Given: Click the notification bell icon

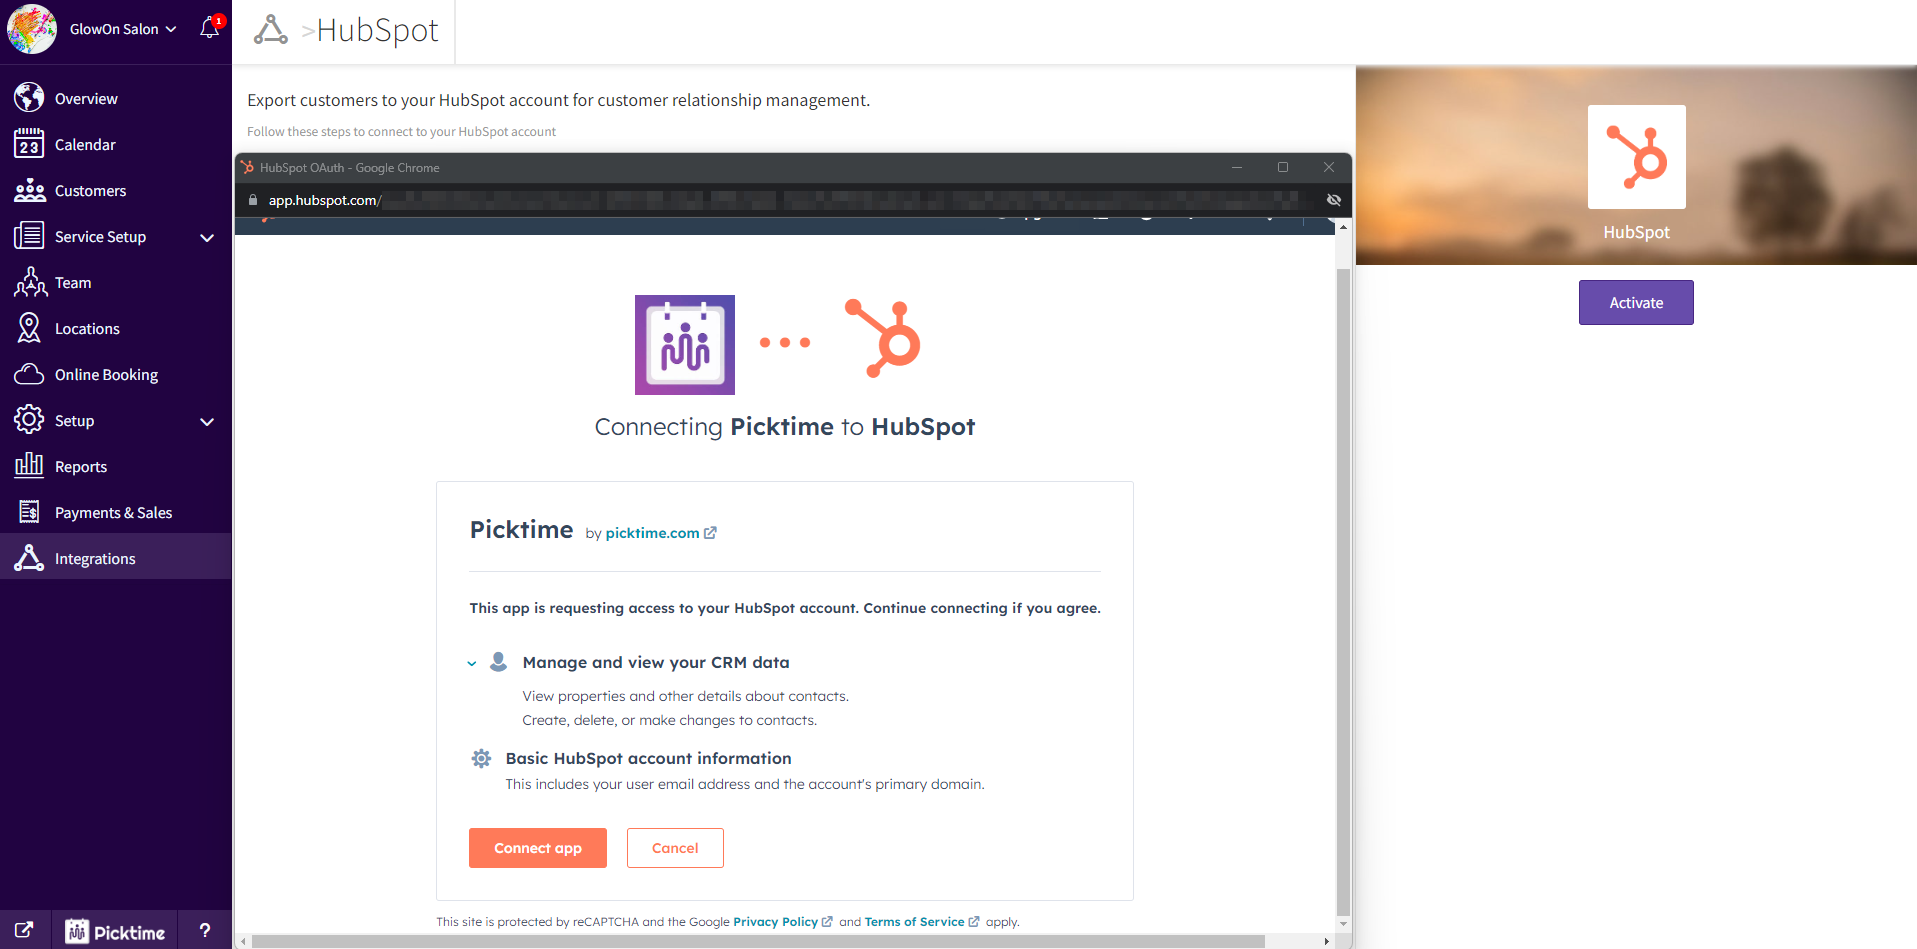Looking at the screenshot, I should point(209,28).
